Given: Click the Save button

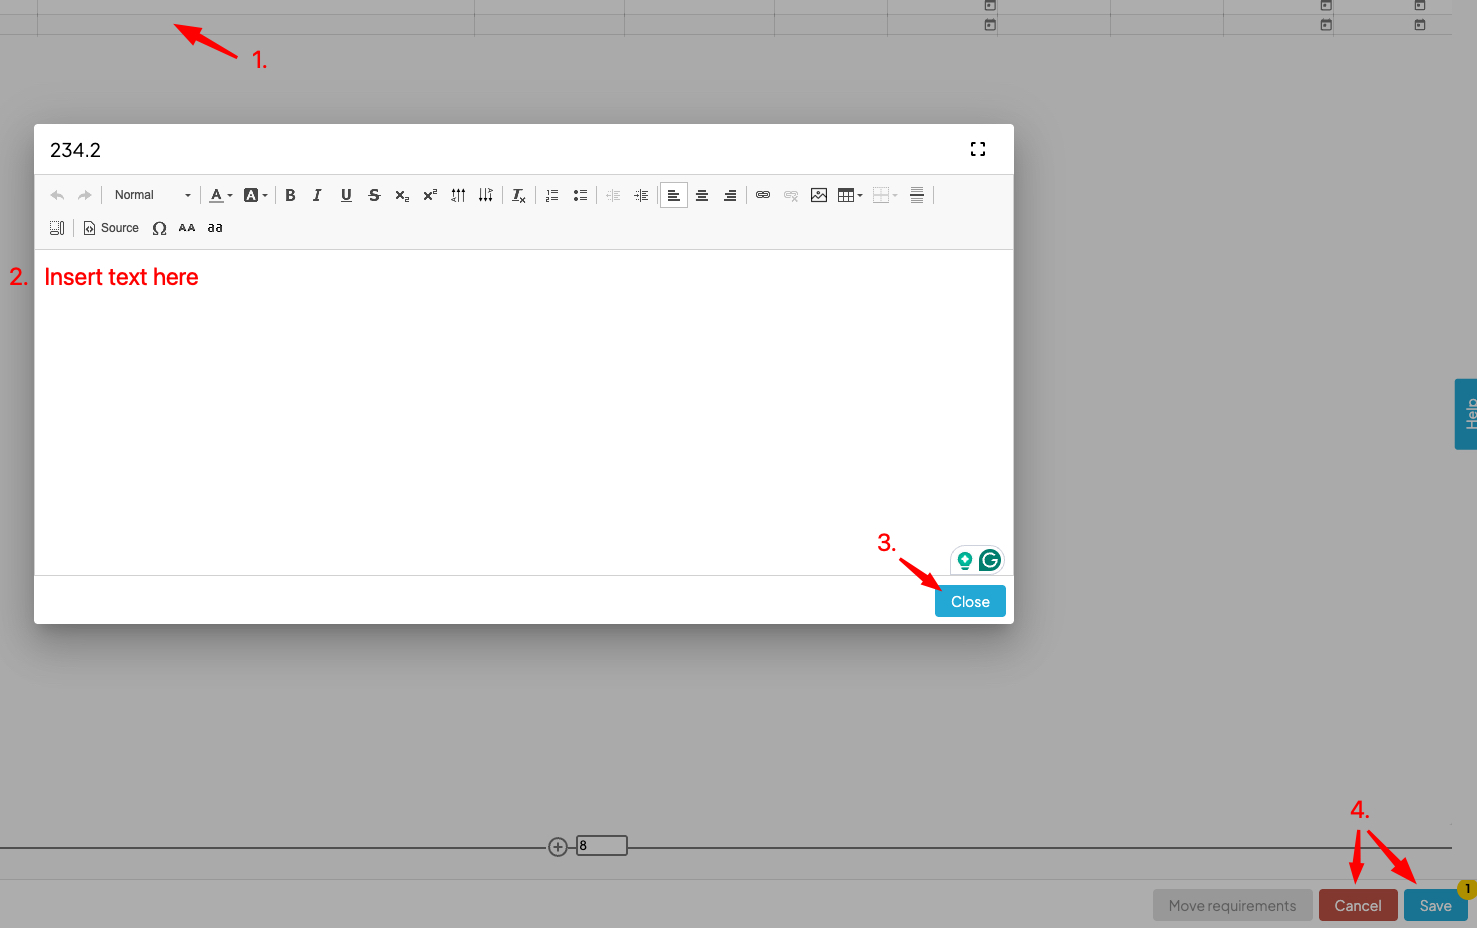Looking at the screenshot, I should click(1435, 905).
